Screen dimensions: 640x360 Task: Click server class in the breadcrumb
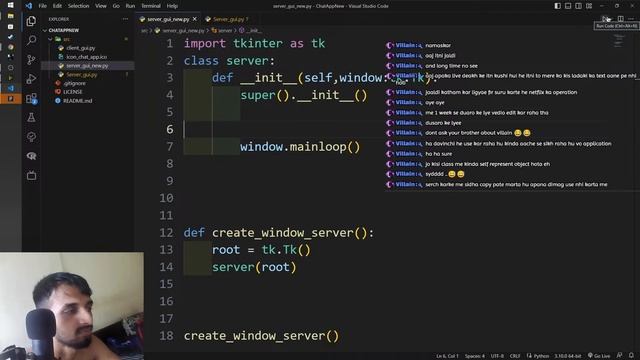[x=224, y=31]
